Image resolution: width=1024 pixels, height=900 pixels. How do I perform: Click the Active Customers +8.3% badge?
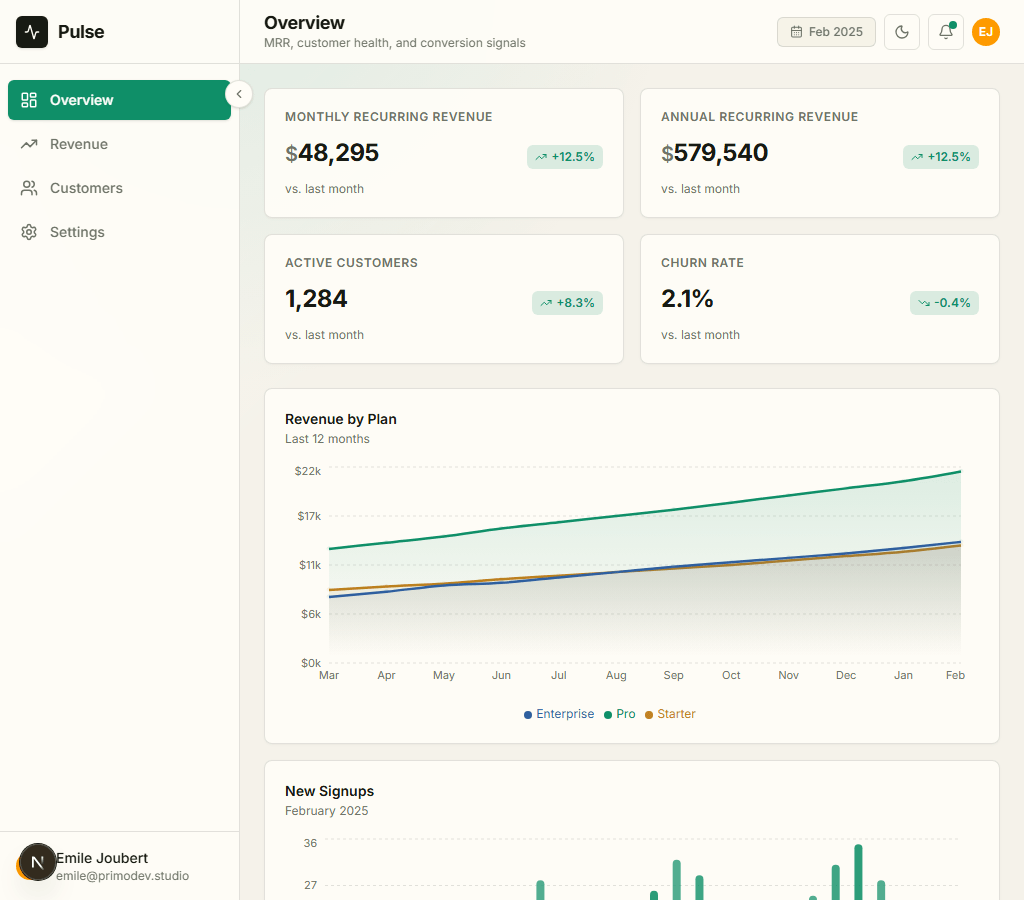click(568, 303)
